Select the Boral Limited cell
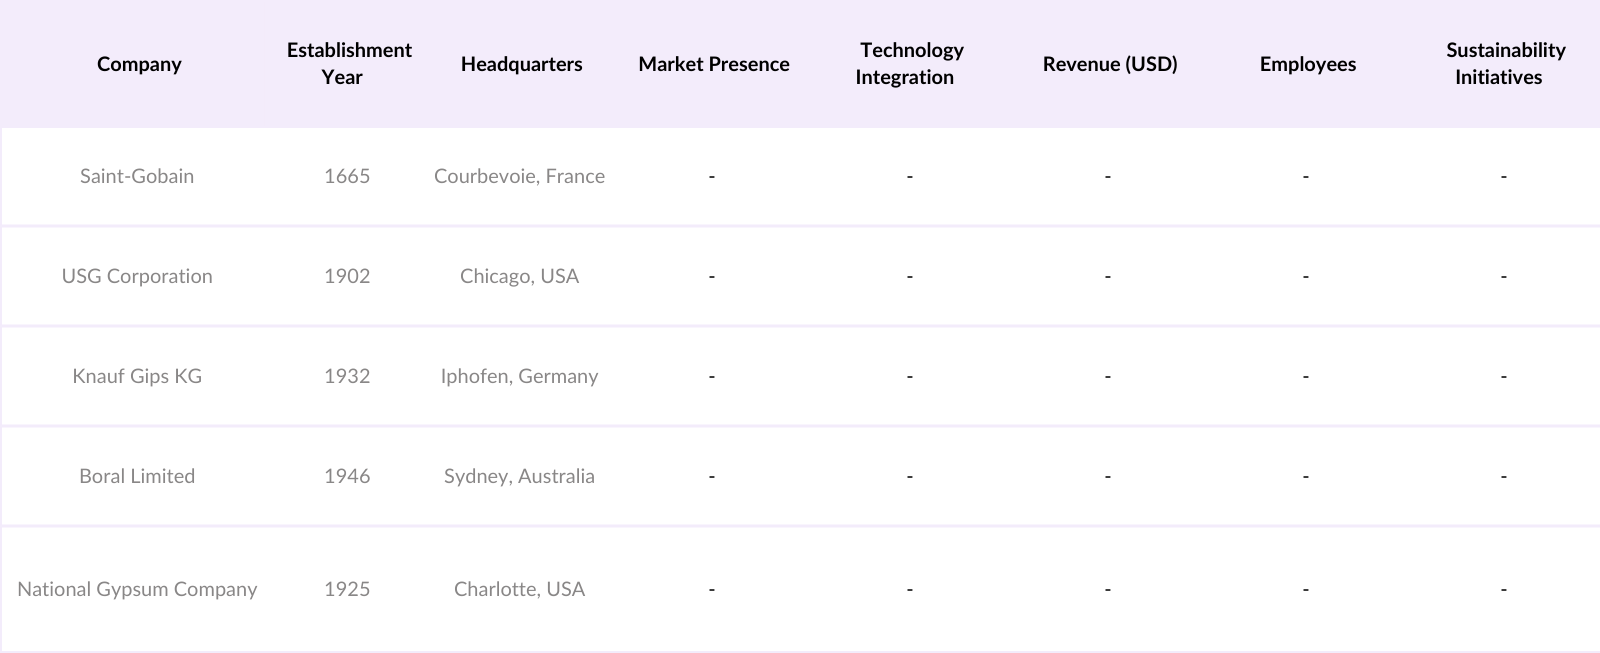Viewport: 1600px width, 653px height. click(137, 476)
